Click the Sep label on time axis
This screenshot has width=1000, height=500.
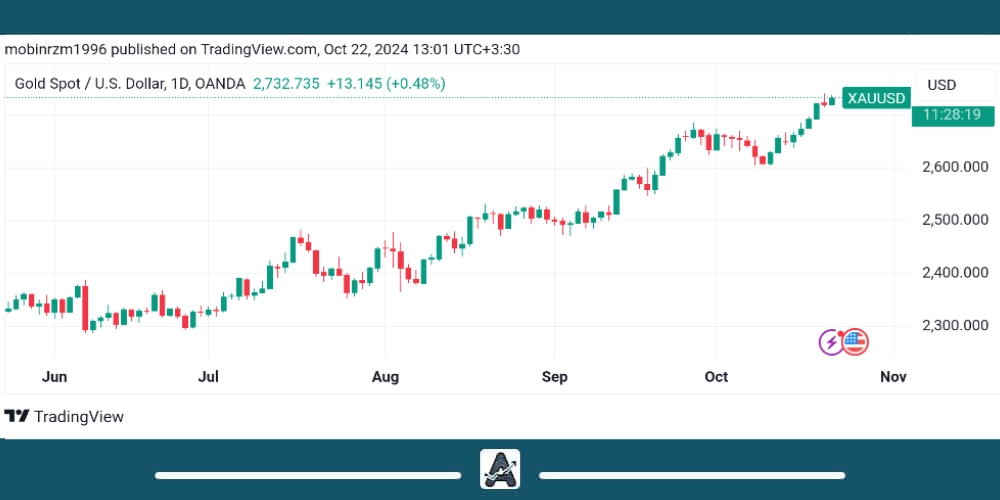pyautogui.click(x=554, y=377)
